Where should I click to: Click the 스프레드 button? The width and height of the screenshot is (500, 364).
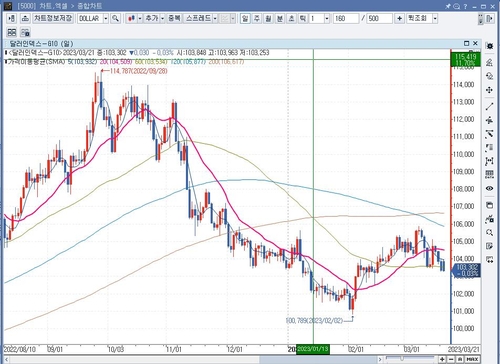click(x=198, y=18)
